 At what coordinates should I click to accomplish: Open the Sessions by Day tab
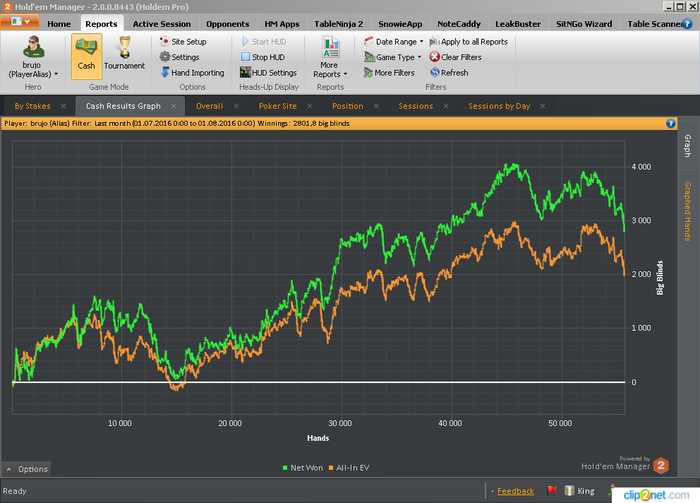click(499, 105)
